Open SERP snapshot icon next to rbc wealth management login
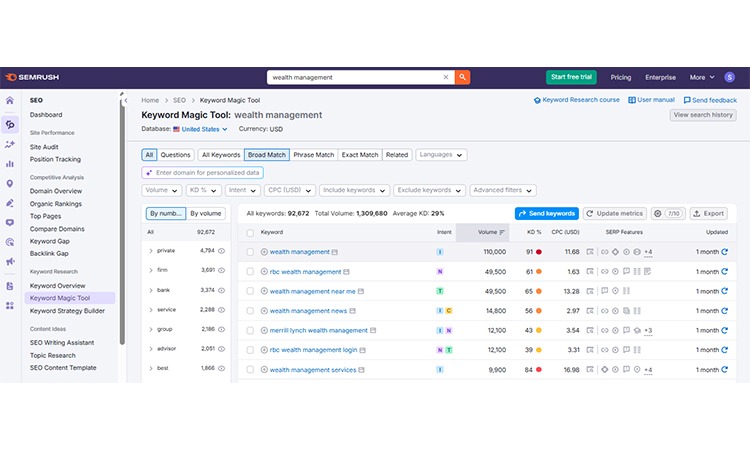Image resolution: width=750 pixels, height=450 pixels. click(x=363, y=350)
